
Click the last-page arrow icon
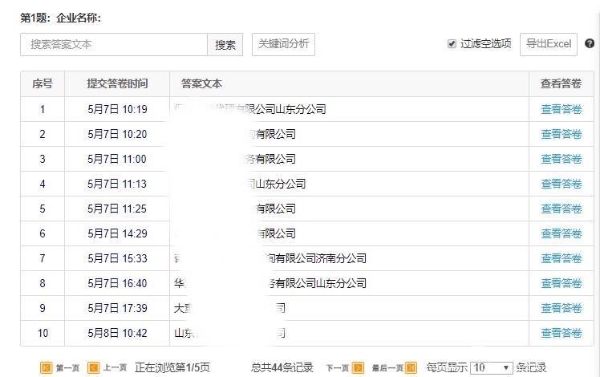411,368
